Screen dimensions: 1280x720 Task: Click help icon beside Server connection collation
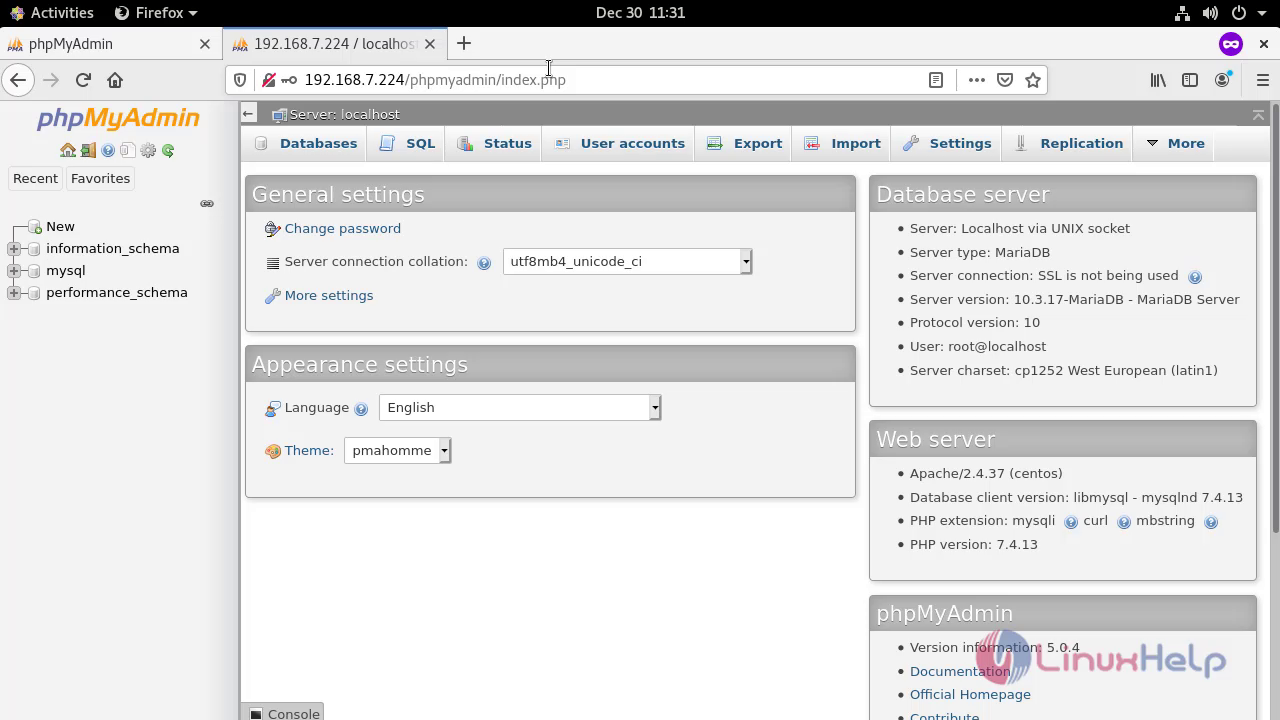[484, 263]
